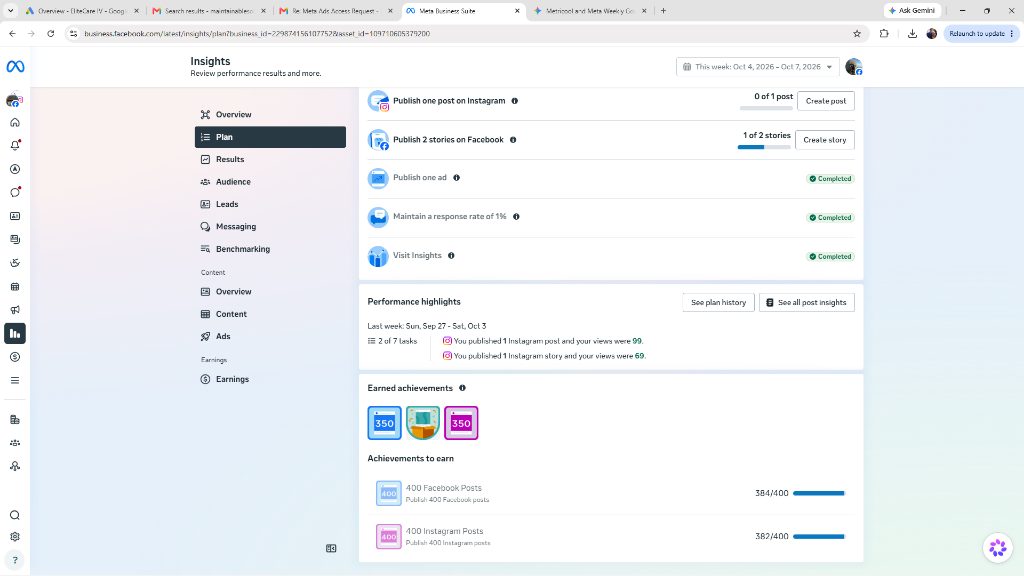Screen dimensions: 1024x576
Task: Click the profile avatar at top right of Insights
Action: pyautogui.click(x=854, y=67)
